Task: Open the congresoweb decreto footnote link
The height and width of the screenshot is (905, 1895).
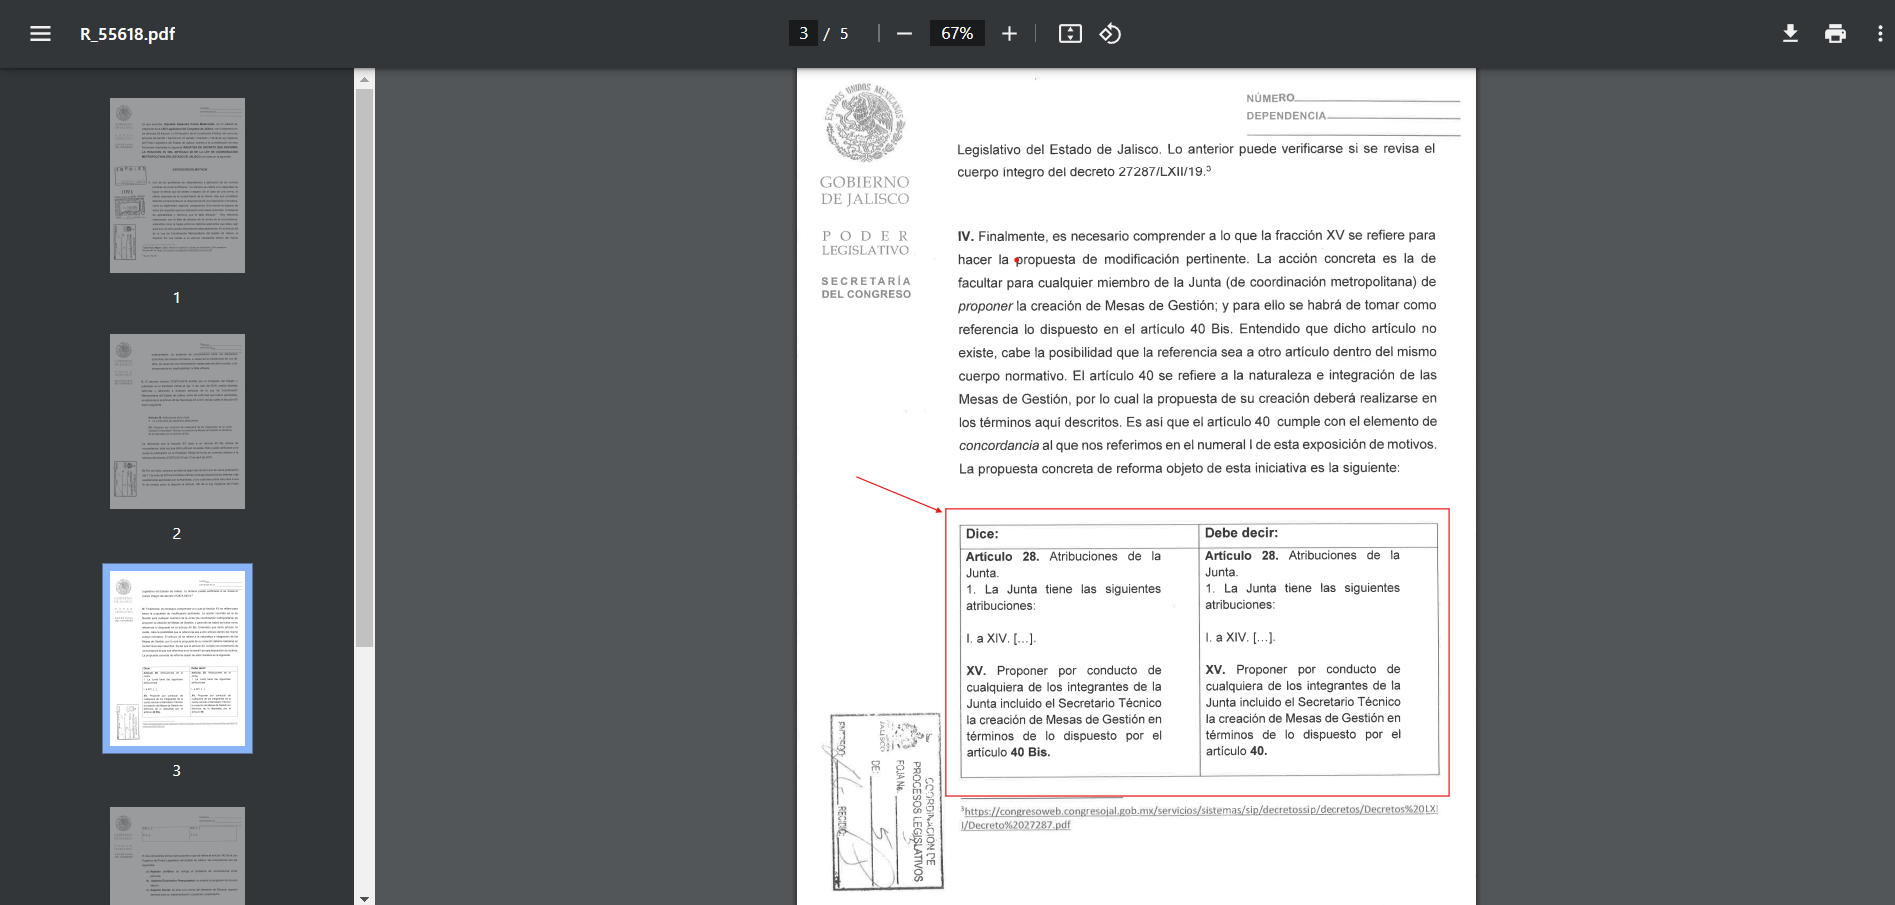Action: click(1199, 817)
